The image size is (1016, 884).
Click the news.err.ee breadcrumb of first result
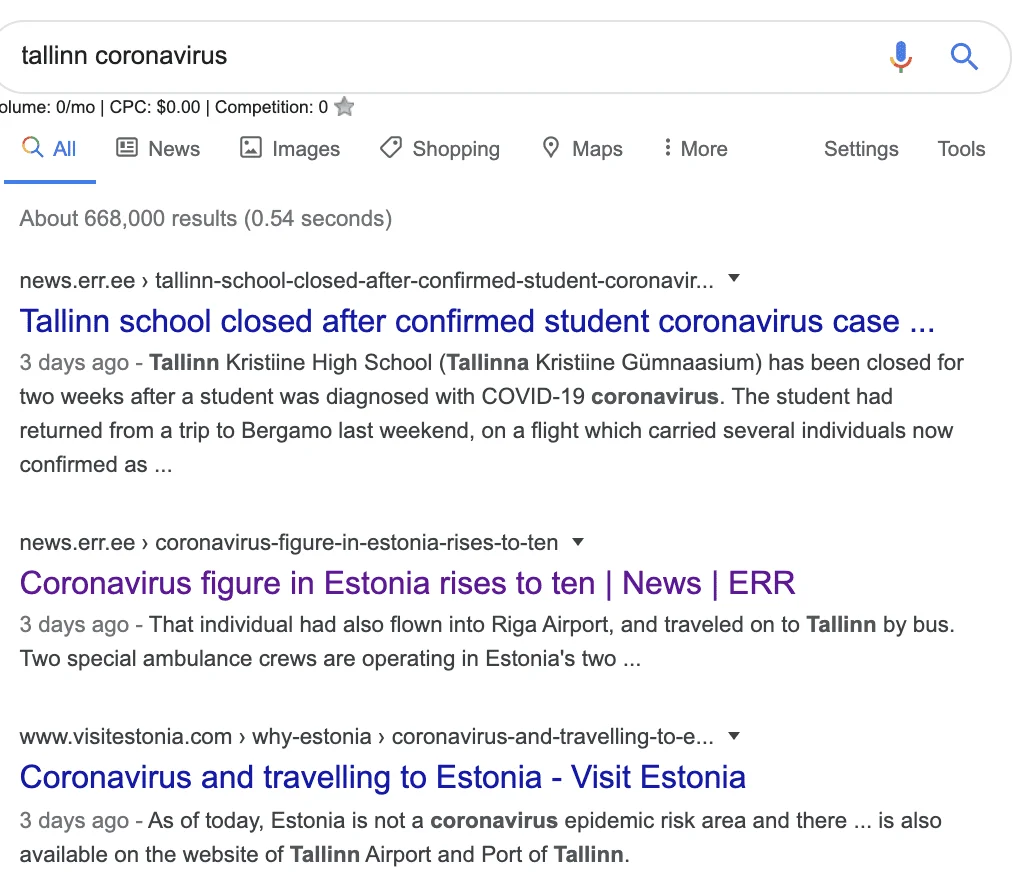(77, 281)
